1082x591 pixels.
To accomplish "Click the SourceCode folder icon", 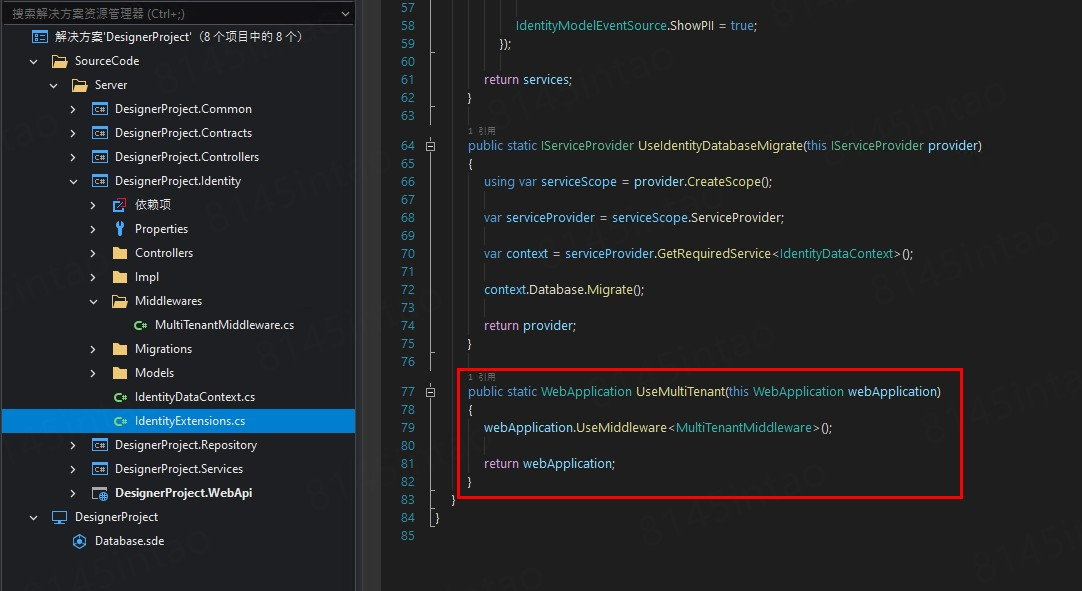I will [60, 61].
